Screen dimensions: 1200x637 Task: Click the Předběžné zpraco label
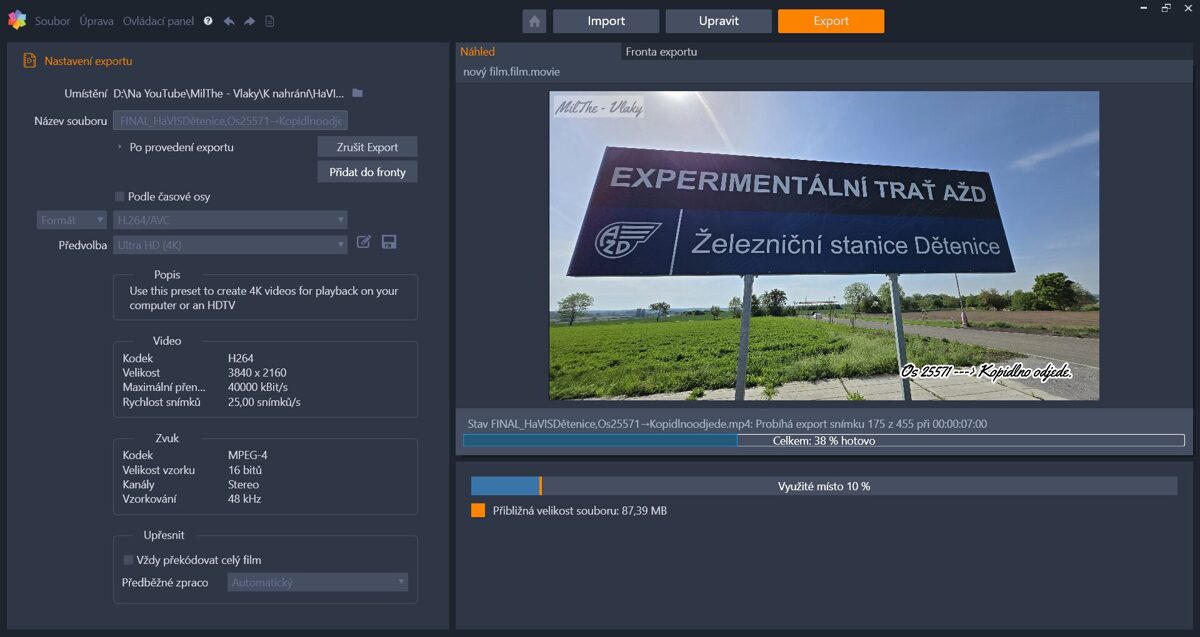point(165,582)
